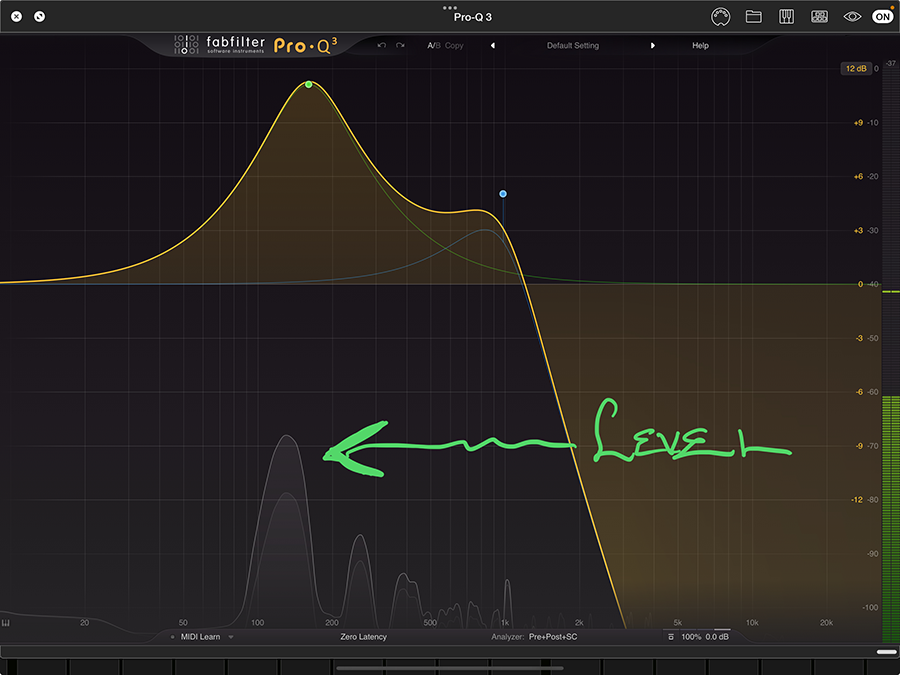The image size is (900, 675).
Task: Toggle MIDI Learn
Action: point(200,637)
